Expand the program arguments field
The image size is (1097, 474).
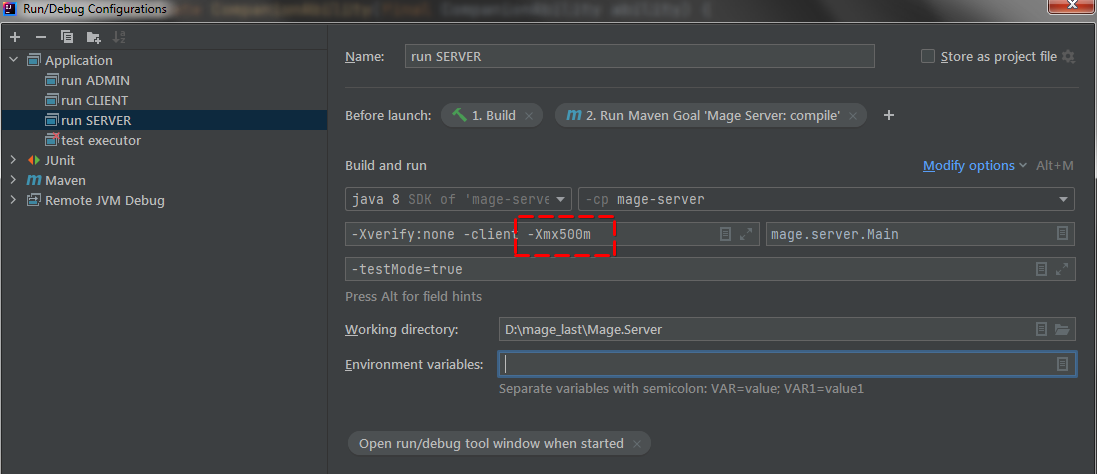1062,269
